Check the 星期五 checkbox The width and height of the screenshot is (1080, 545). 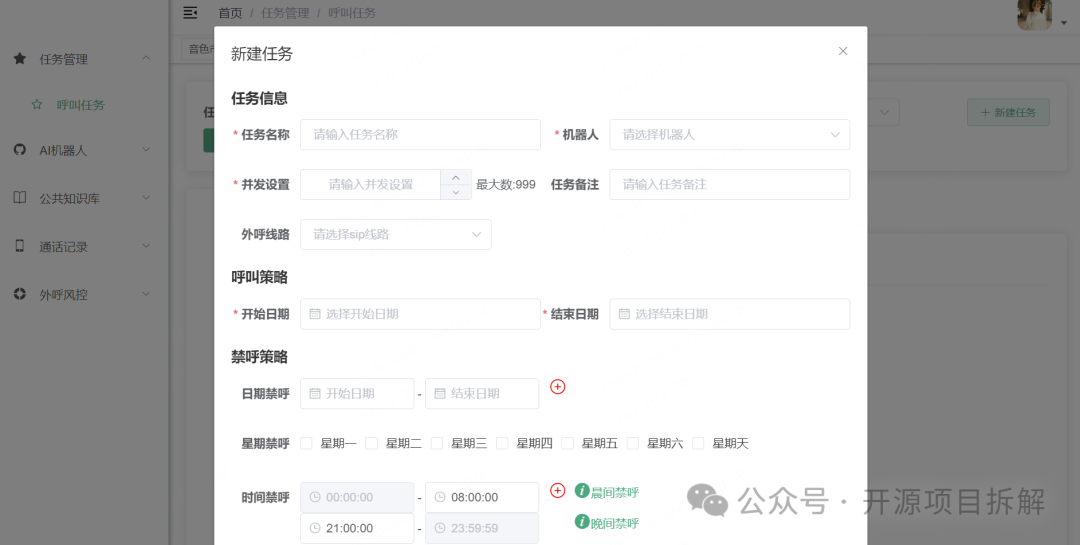(568, 443)
